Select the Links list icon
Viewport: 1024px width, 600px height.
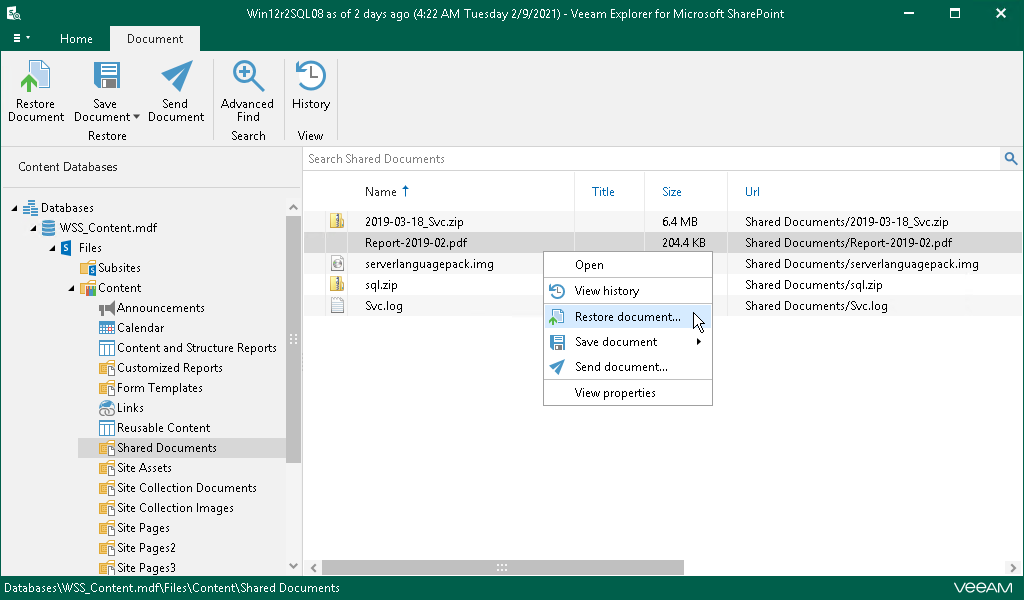[107, 408]
